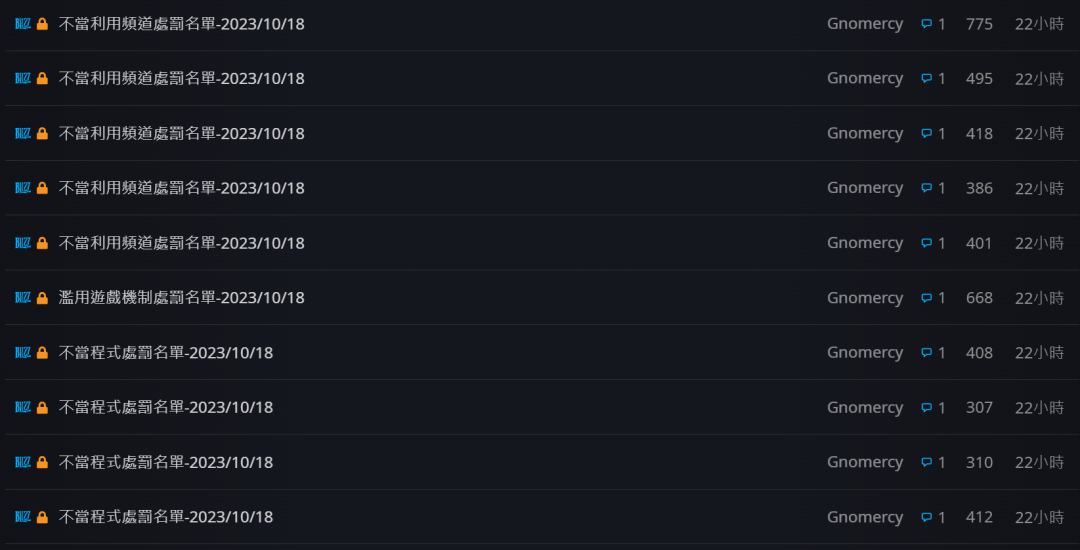Click lock icon on the 310-views topic
The height and width of the screenshot is (550, 1080).
tap(42, 462)
